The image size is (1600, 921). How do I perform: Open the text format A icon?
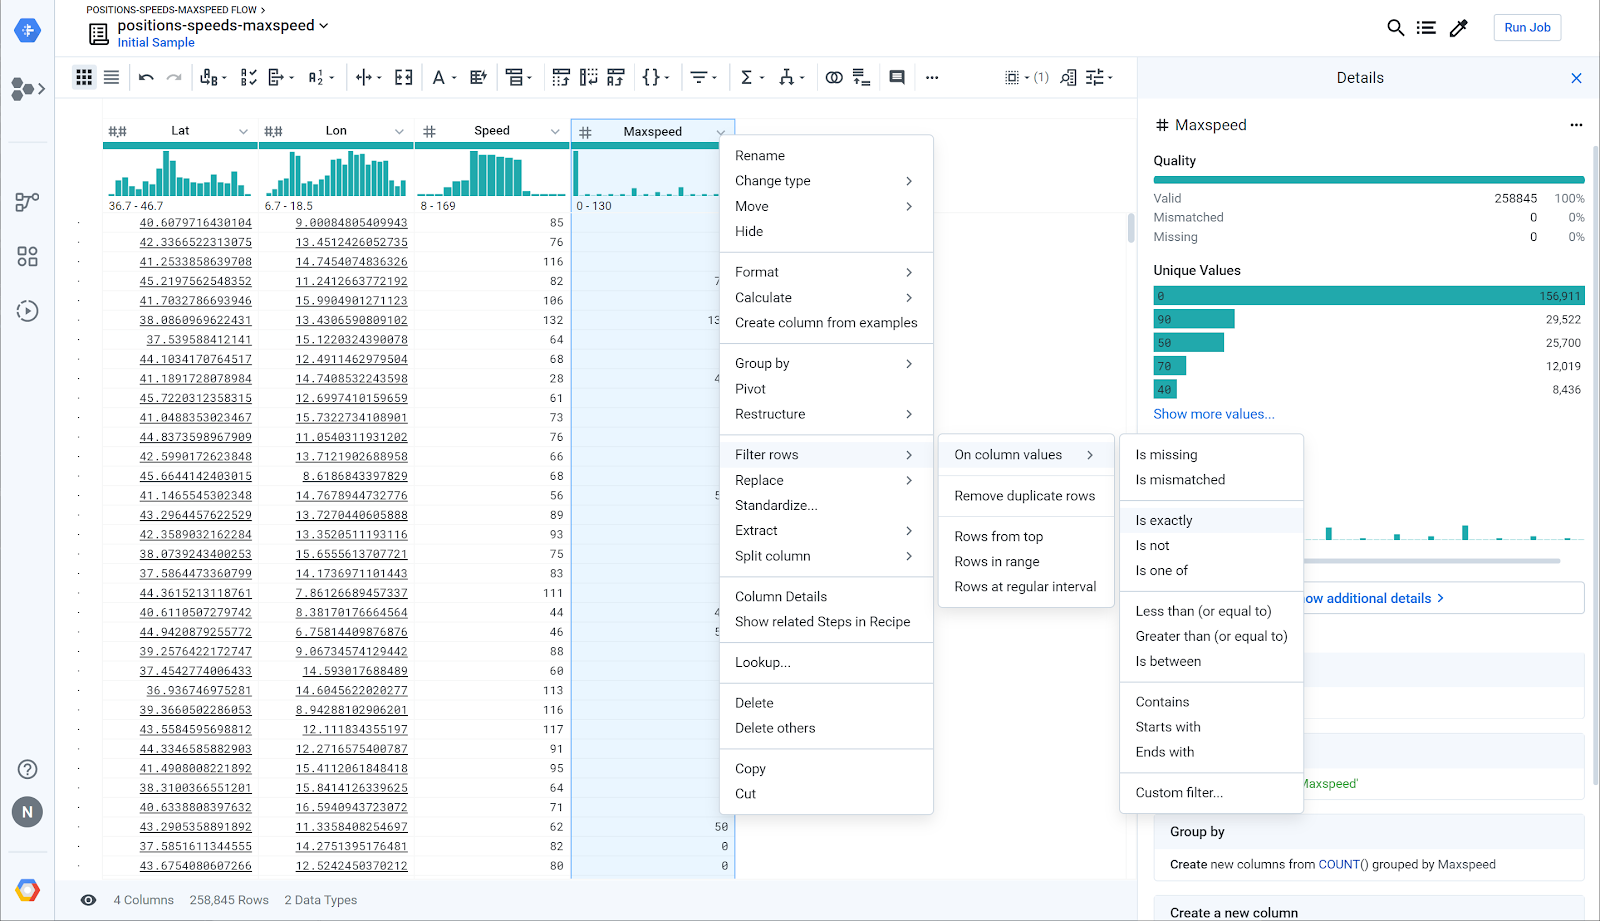[x=443, y=77]
